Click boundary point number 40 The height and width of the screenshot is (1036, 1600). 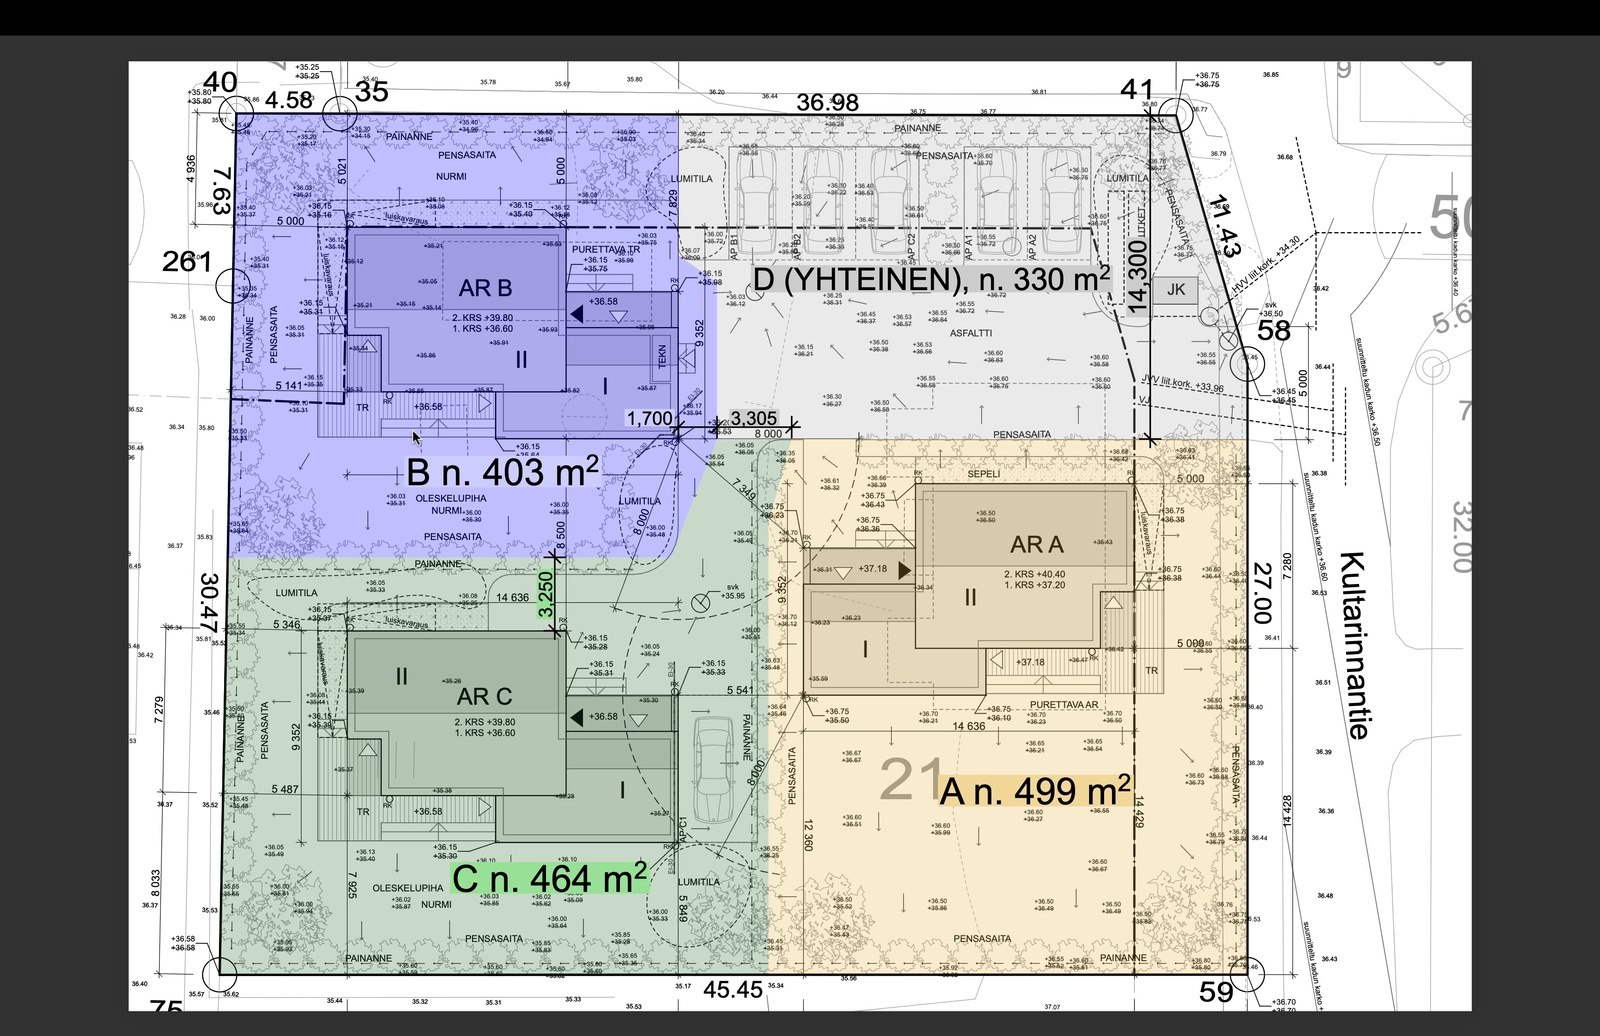coord(220,82)
